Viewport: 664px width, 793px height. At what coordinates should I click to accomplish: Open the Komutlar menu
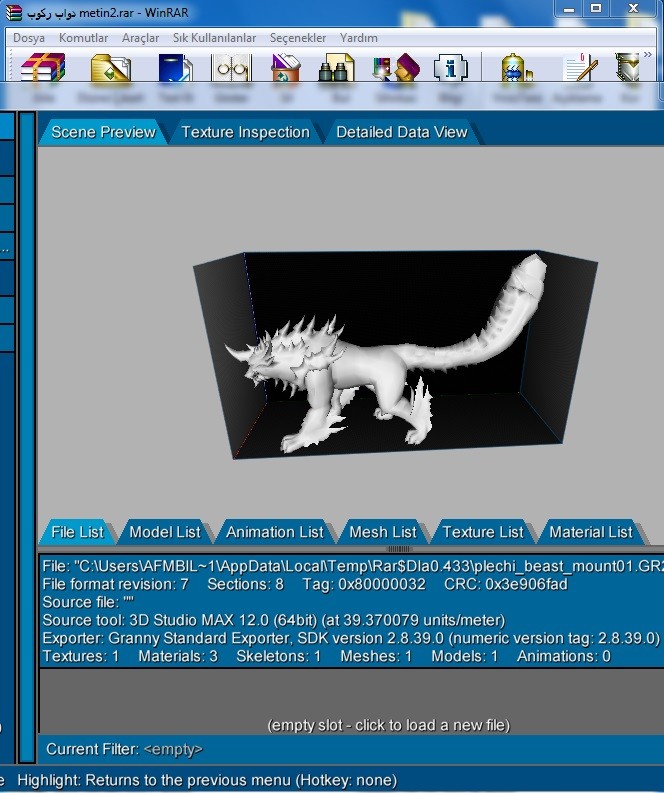(83, 38)
